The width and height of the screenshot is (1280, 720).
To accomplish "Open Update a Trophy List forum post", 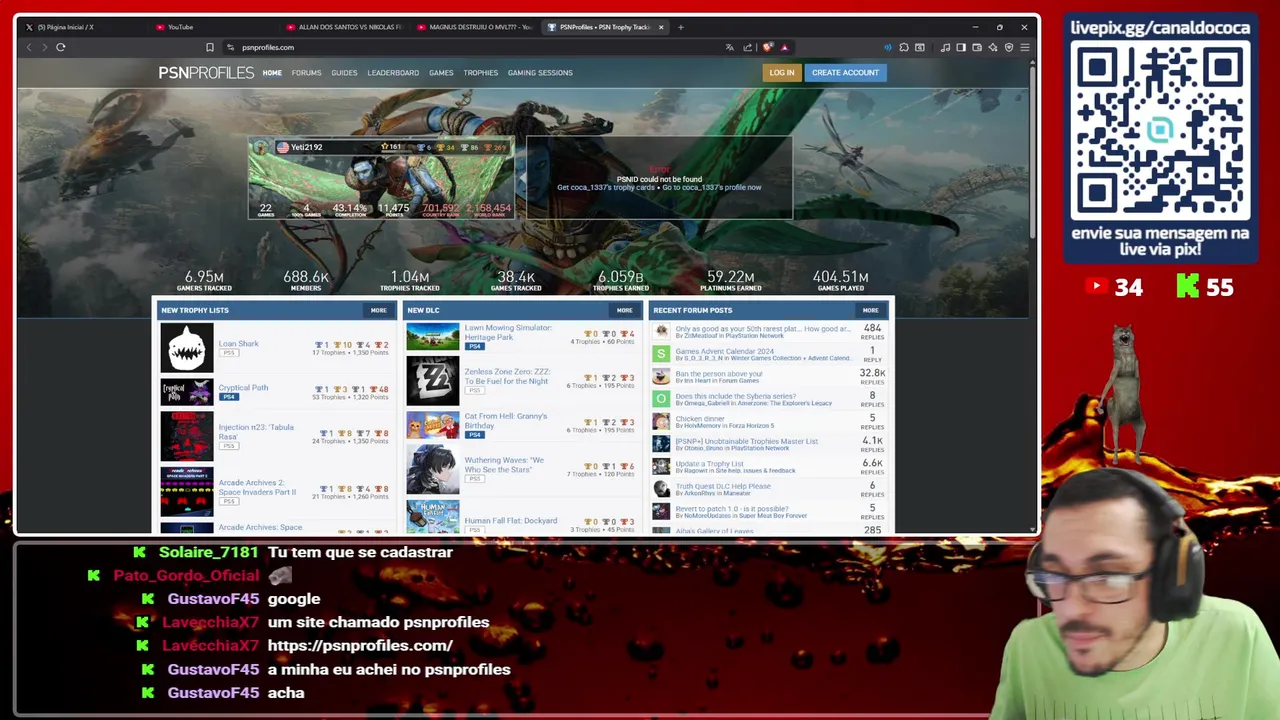I will tap(710, 463).
